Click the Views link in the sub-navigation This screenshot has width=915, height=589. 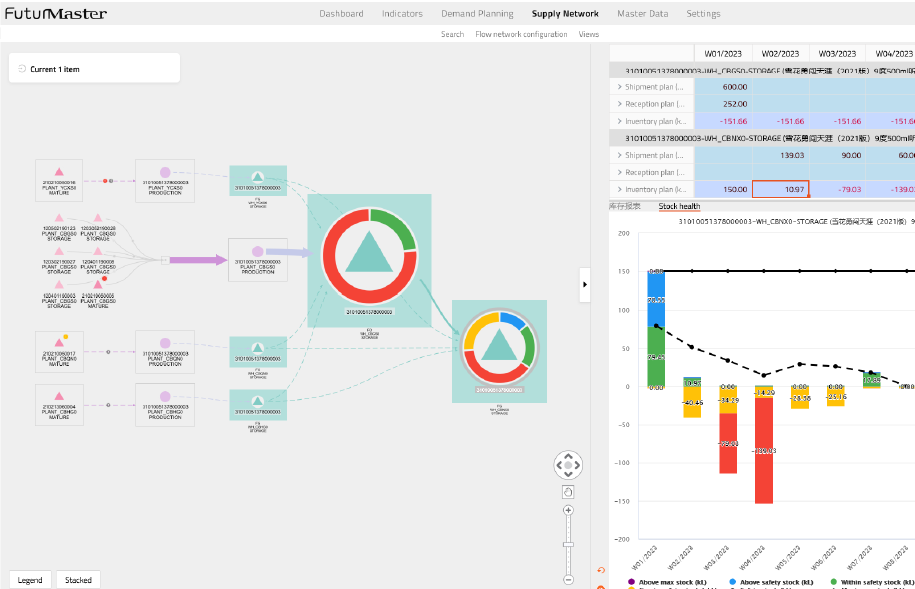588,33
